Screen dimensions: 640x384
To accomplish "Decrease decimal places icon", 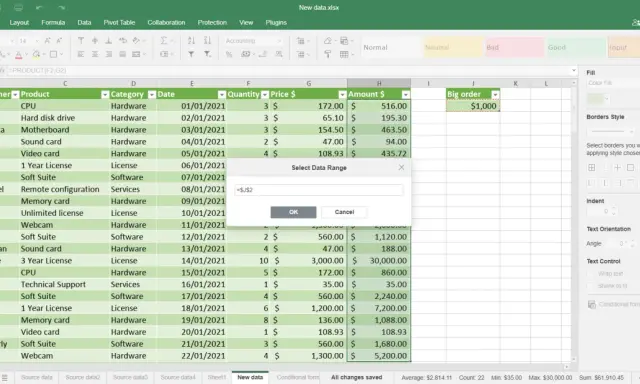I will click(263, 54).
